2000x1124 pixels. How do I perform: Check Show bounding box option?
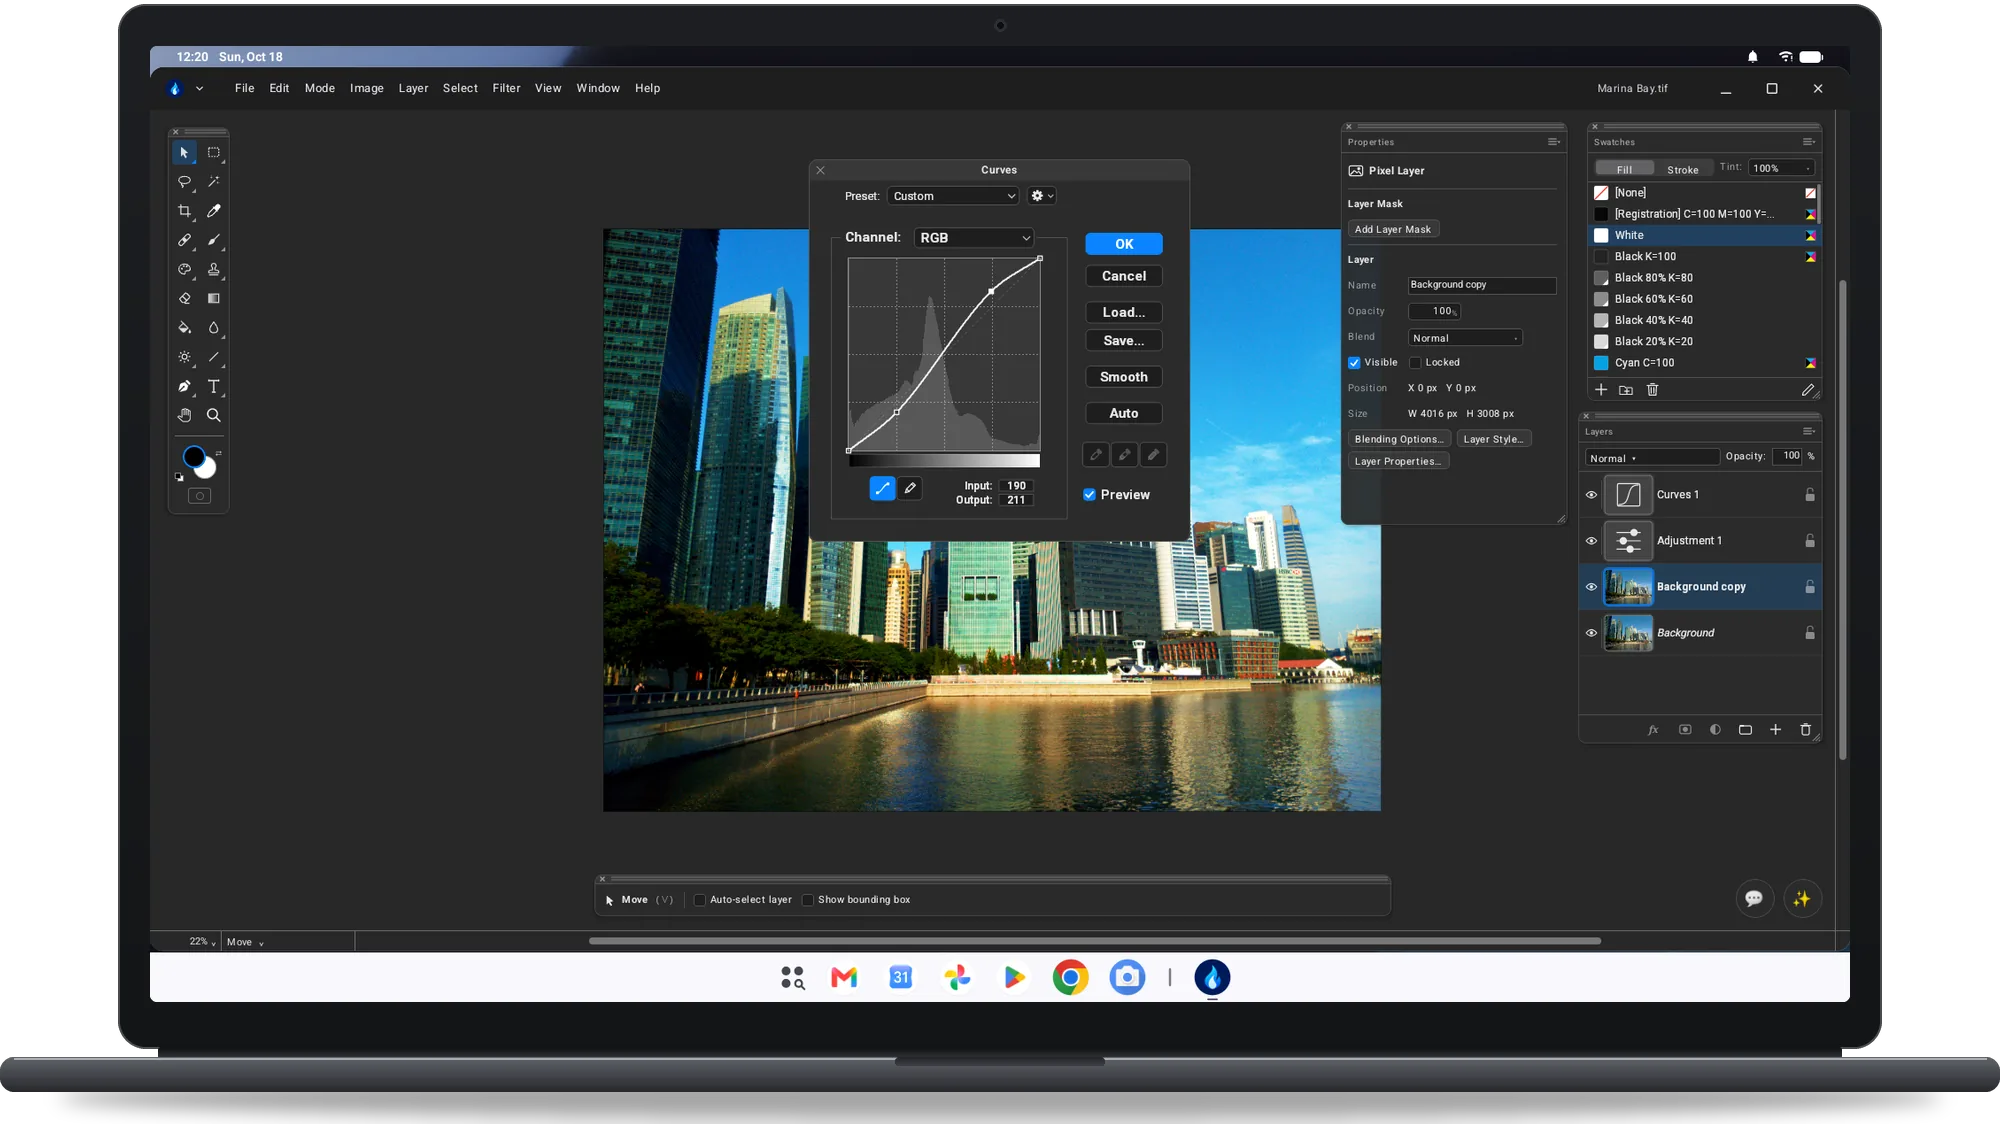(x=808, y=900)
